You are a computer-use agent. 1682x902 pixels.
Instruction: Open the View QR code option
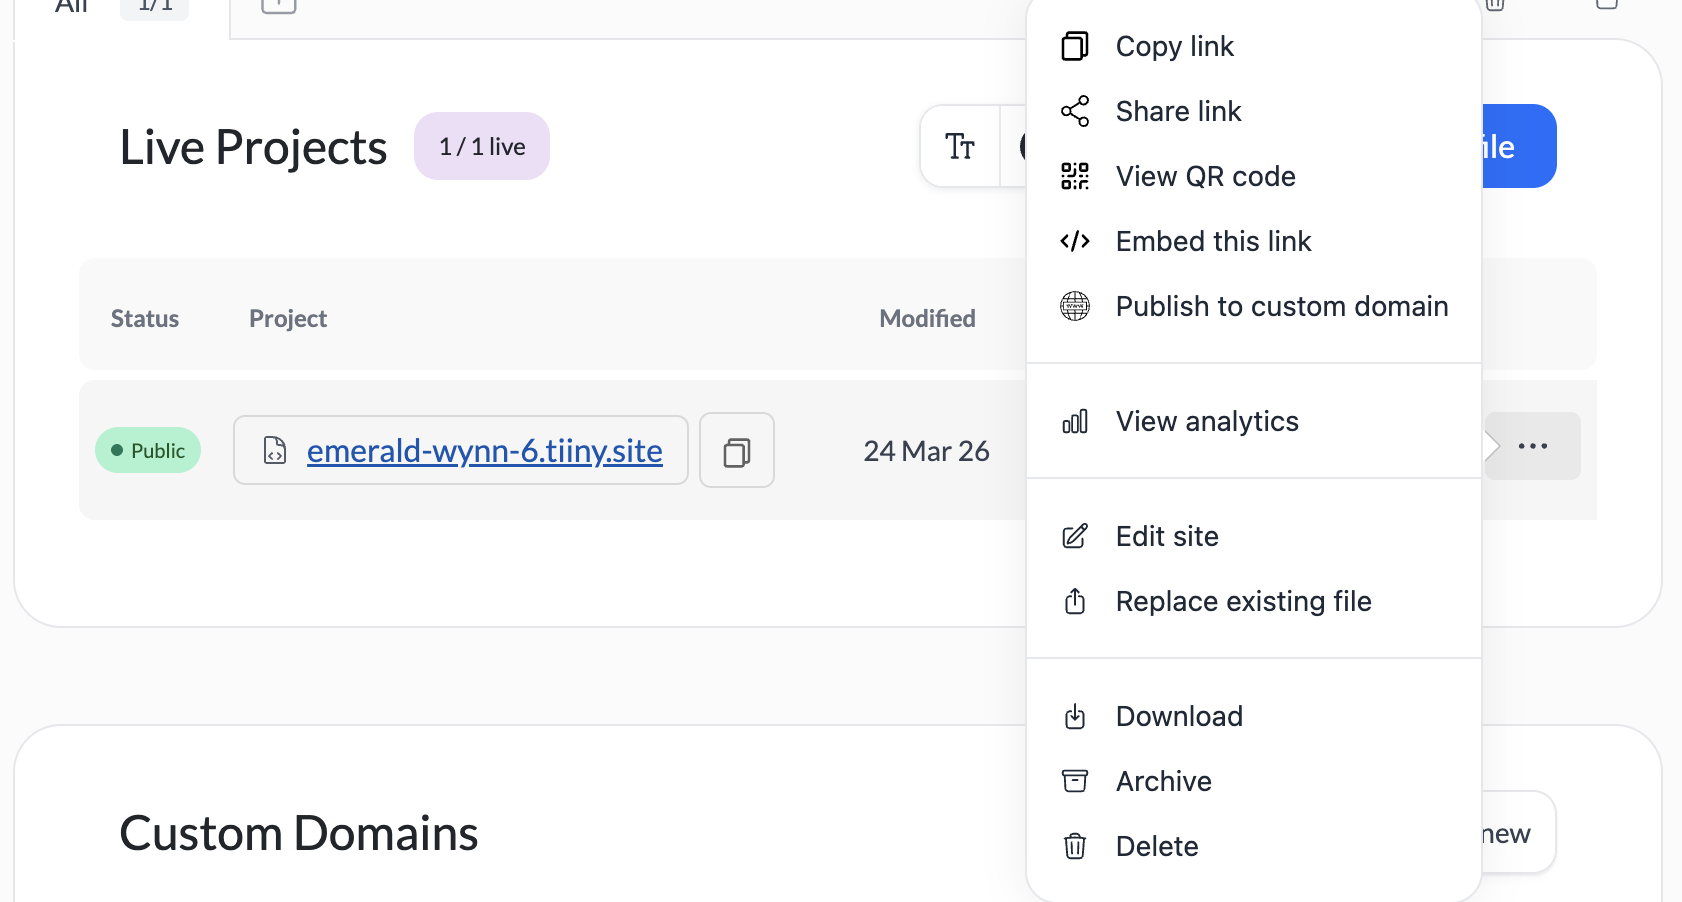coord(1204,176)
